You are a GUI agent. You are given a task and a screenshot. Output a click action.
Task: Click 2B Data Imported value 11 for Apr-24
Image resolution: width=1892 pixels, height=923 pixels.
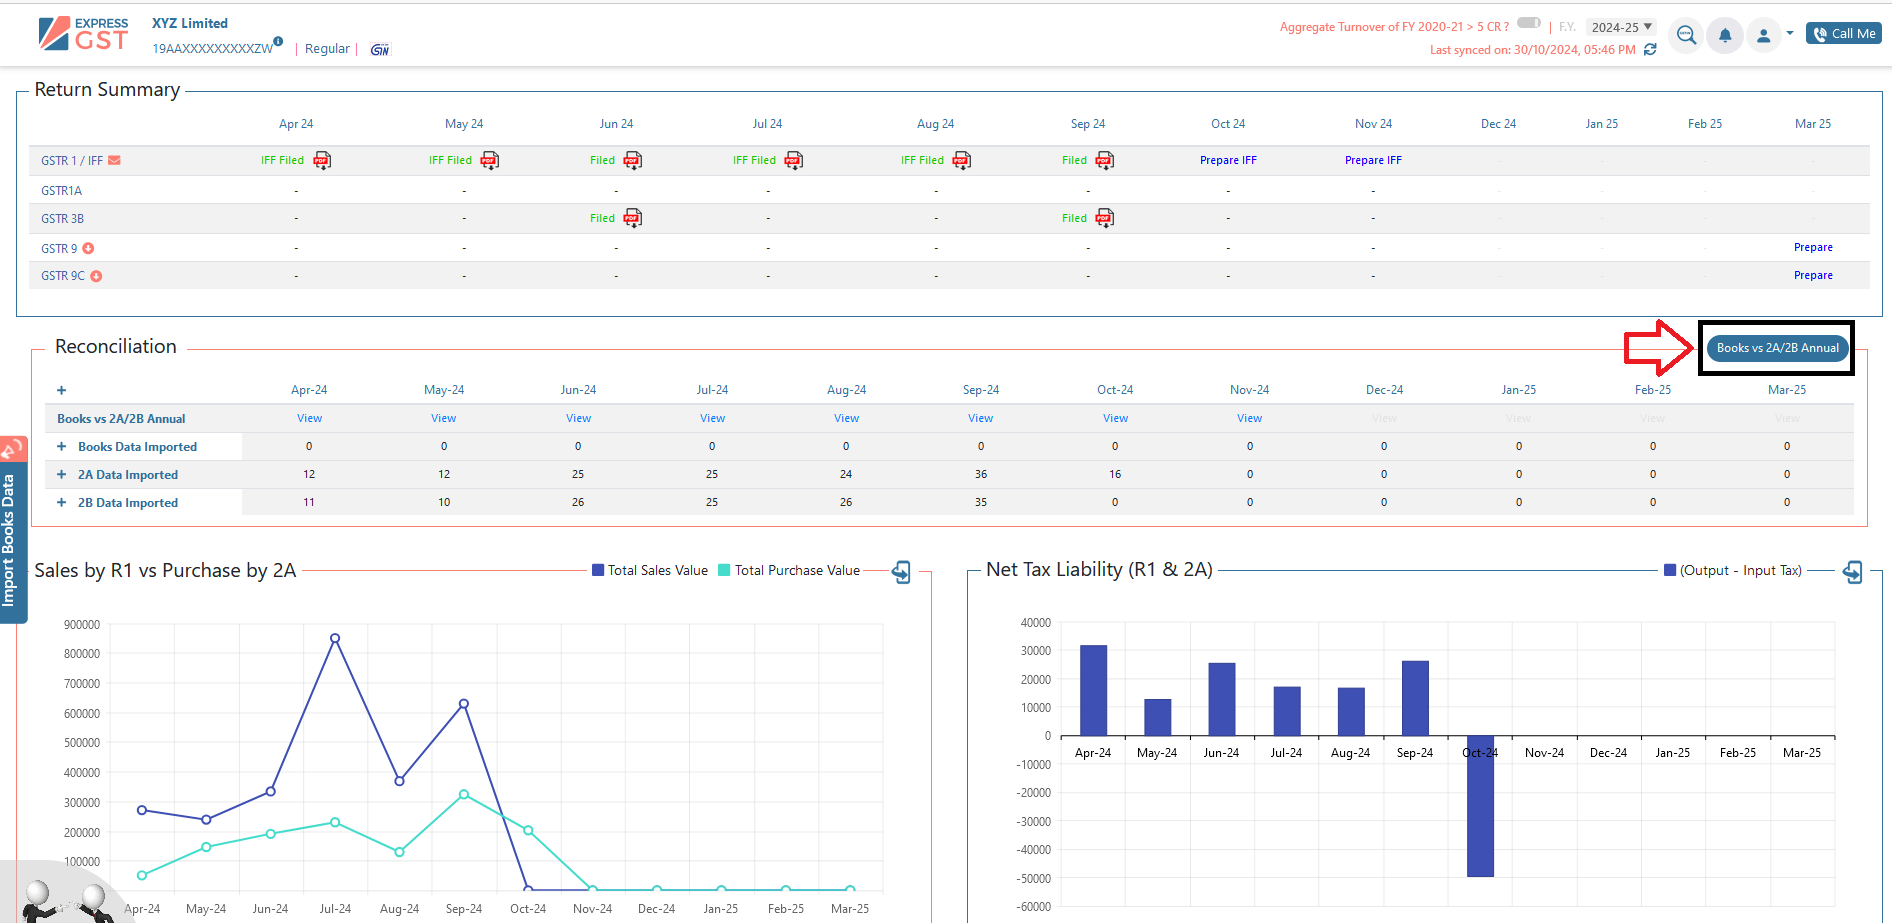[x=309, y=502]
